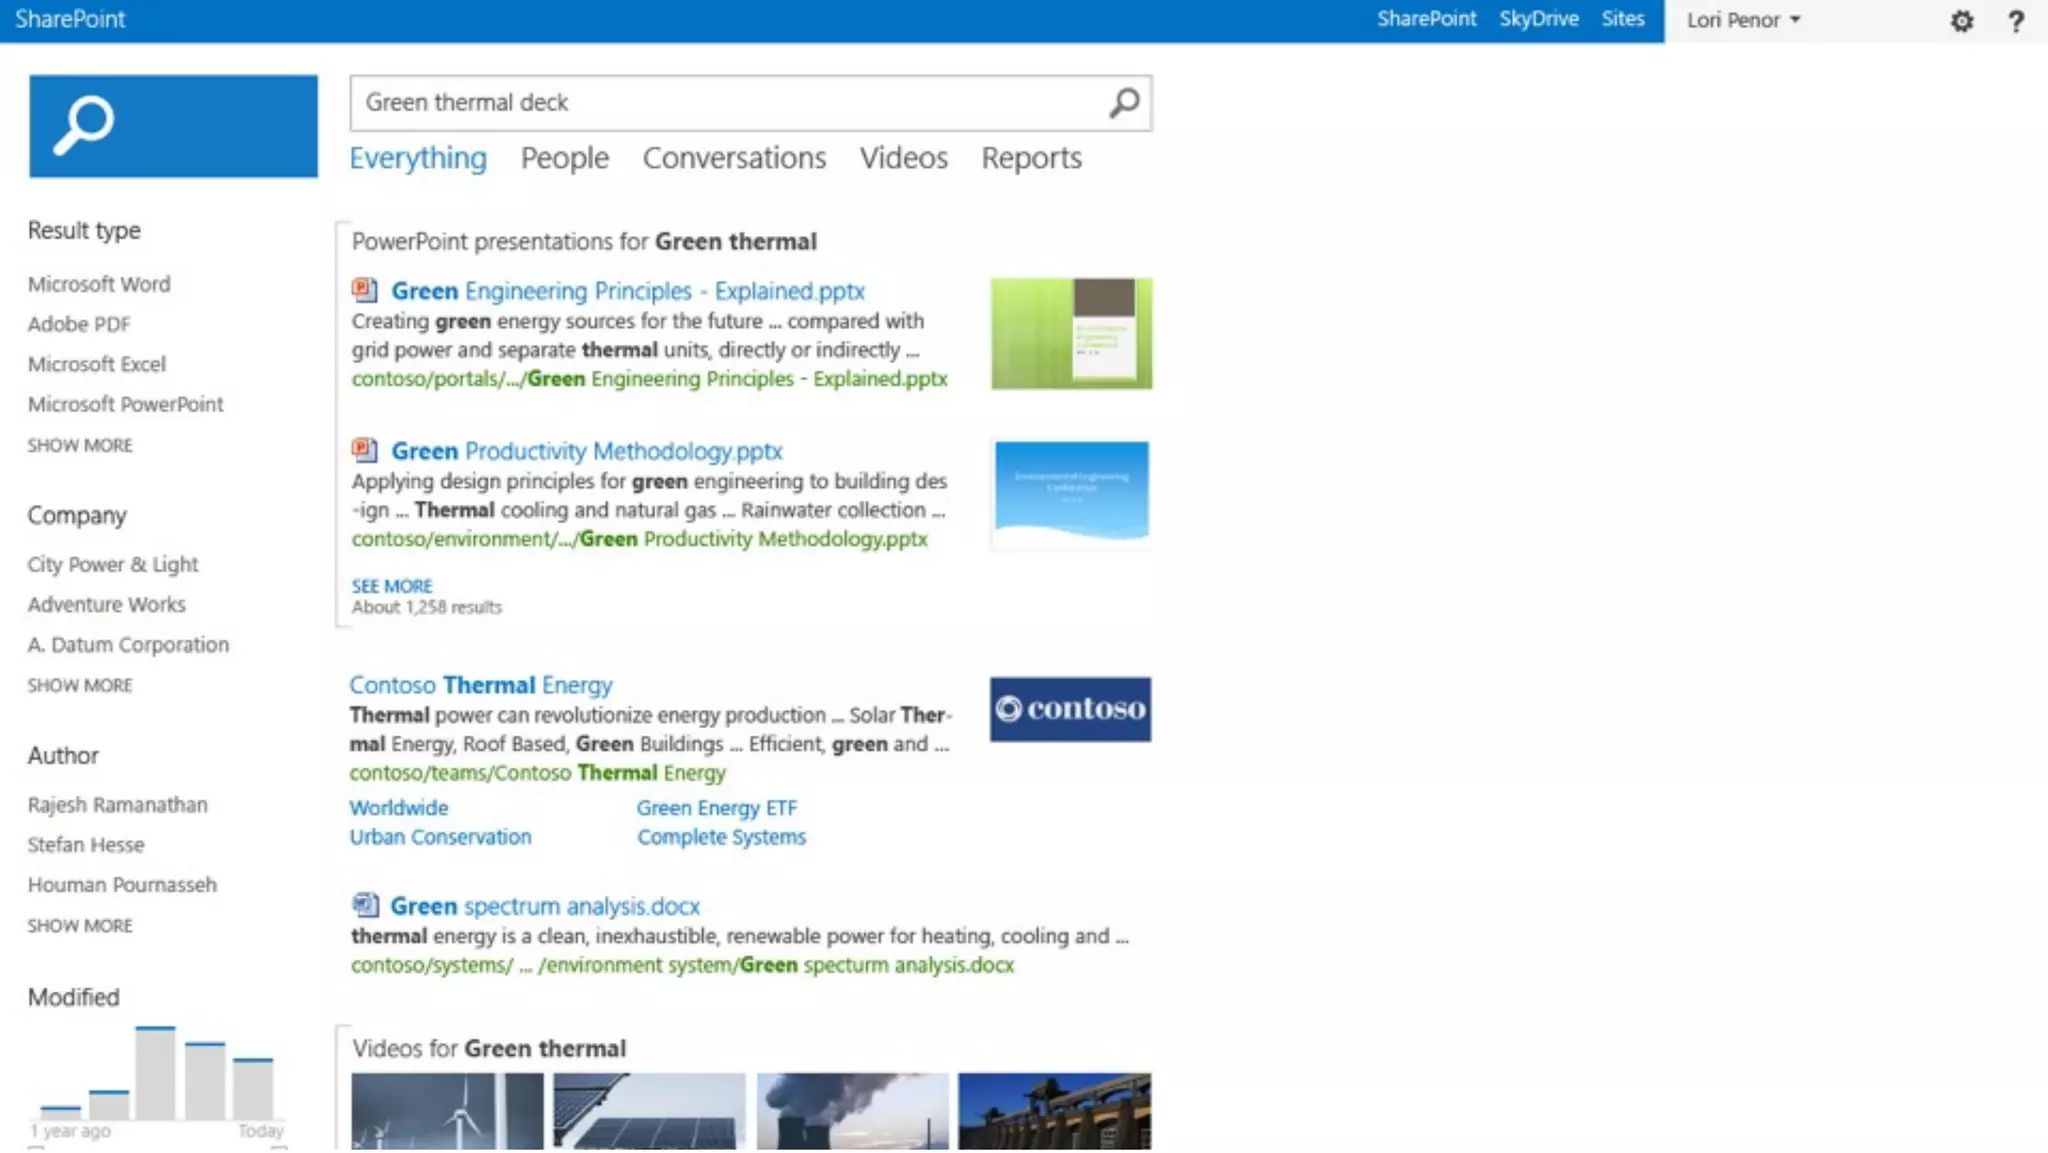Click tallest bar in Modified histogram
The width and height of the screenshot is (2048, 1153).
pos(155,1073)
